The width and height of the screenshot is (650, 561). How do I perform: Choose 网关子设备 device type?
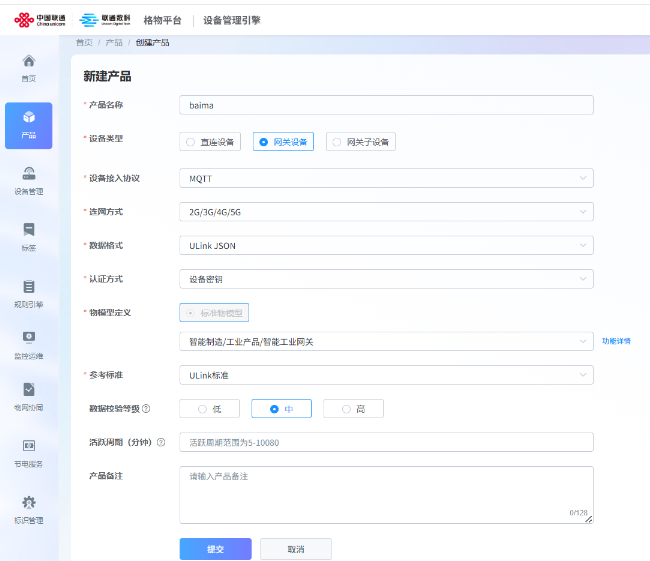click(x=360, y=142)
